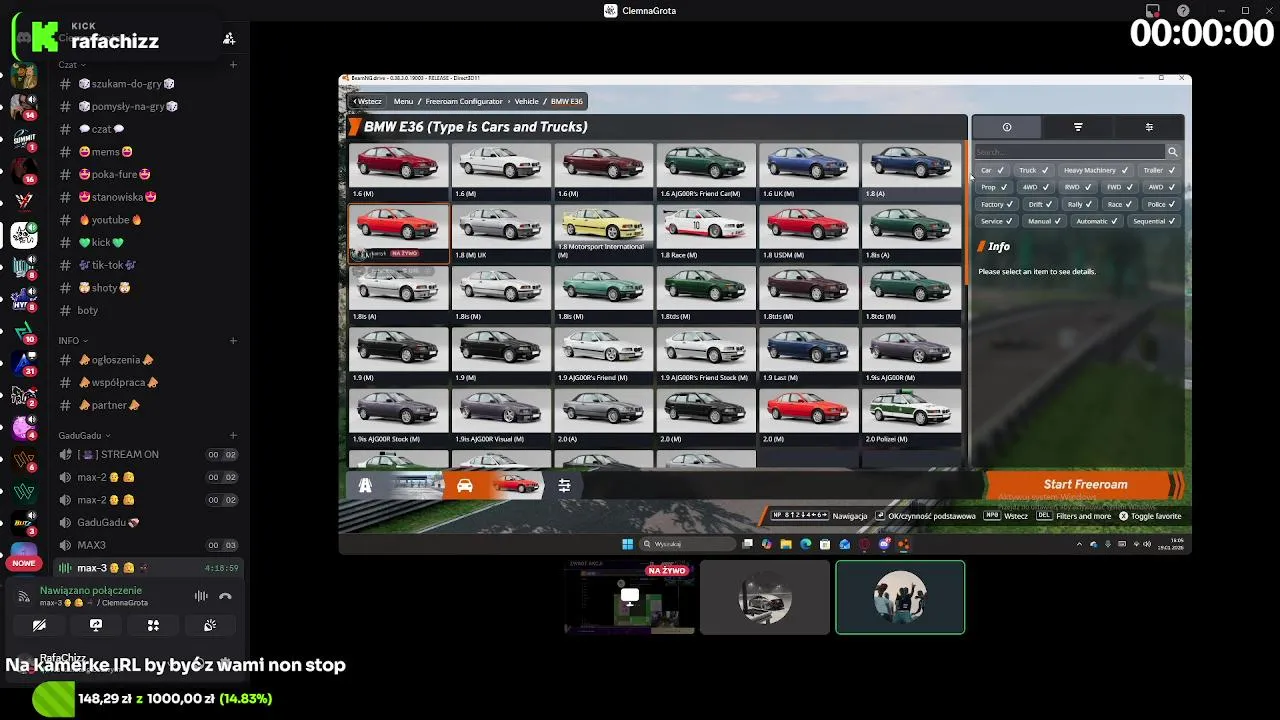Add a channel to the Czat category
Image resolution: width=1280 pixels, height=720 pixels.
click(x=233, y=65)
